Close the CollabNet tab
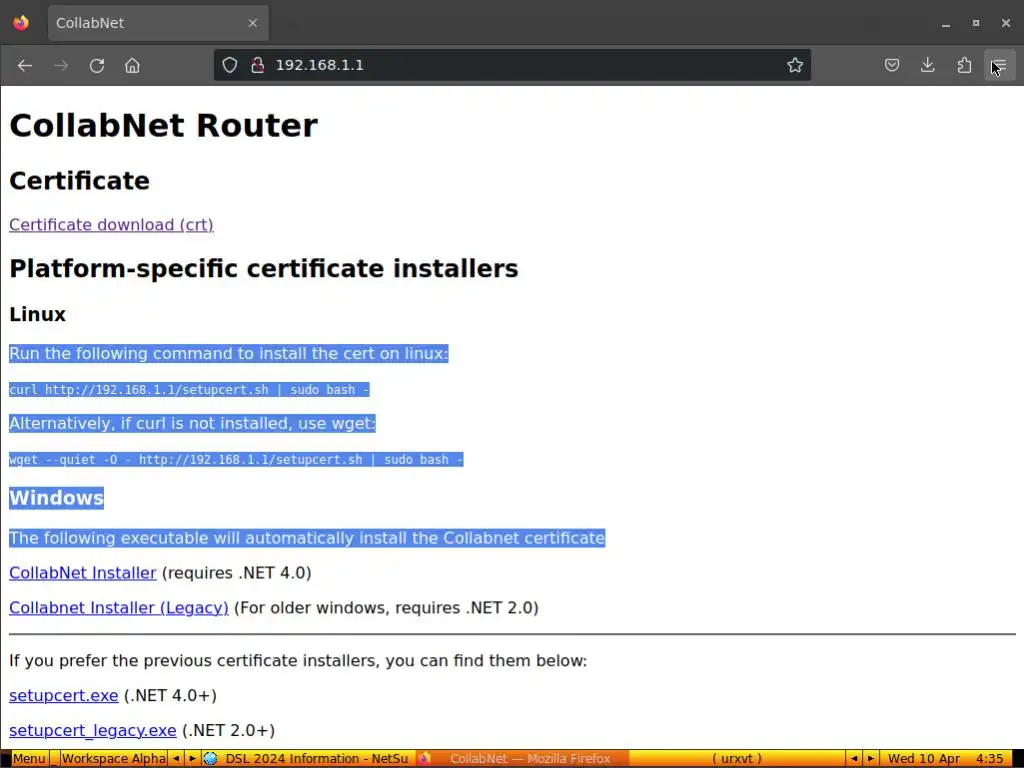The image size is (1024, 768). click(253, 23)
